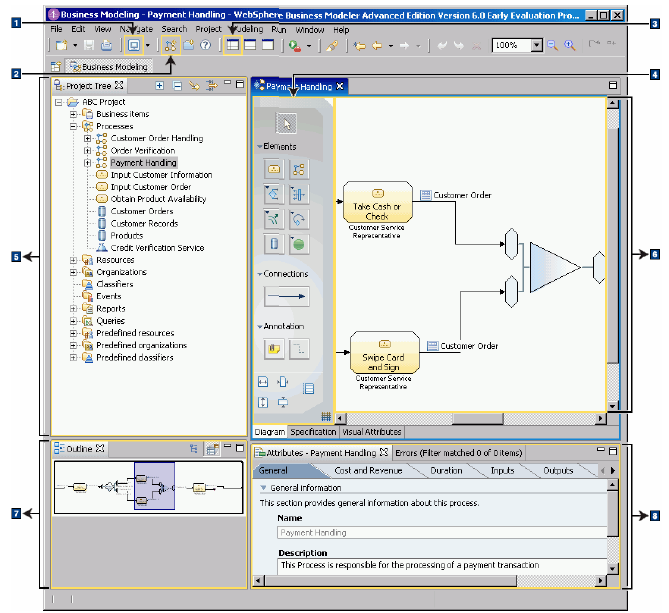
Task: Open the Help question mark icon
Action: 205,45
